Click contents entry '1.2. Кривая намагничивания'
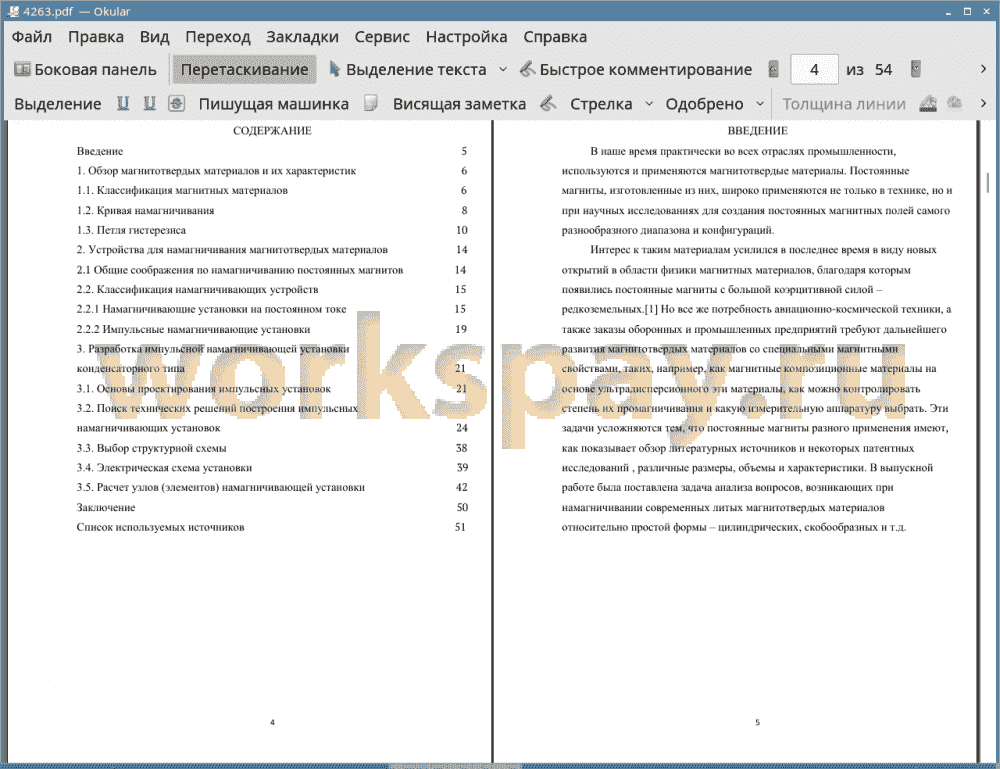The width and height of the screenshot is (1000, 769). click(145, 210)
